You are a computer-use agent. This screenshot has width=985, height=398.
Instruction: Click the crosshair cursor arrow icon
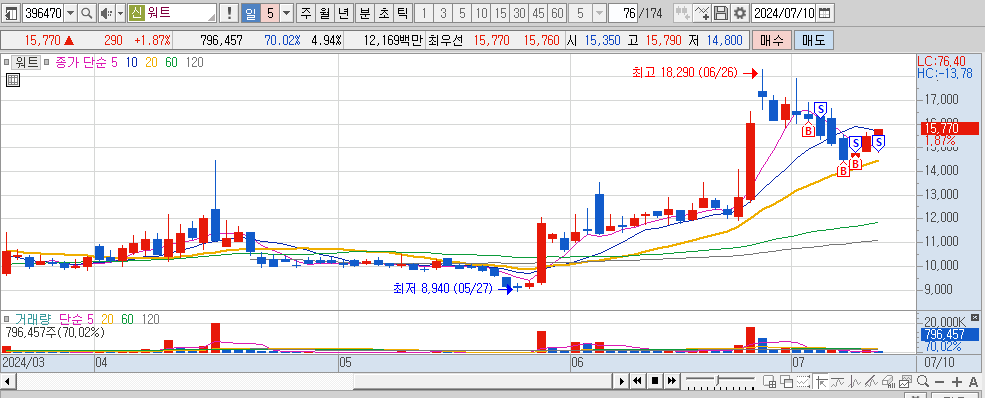[x=820, y=381]
